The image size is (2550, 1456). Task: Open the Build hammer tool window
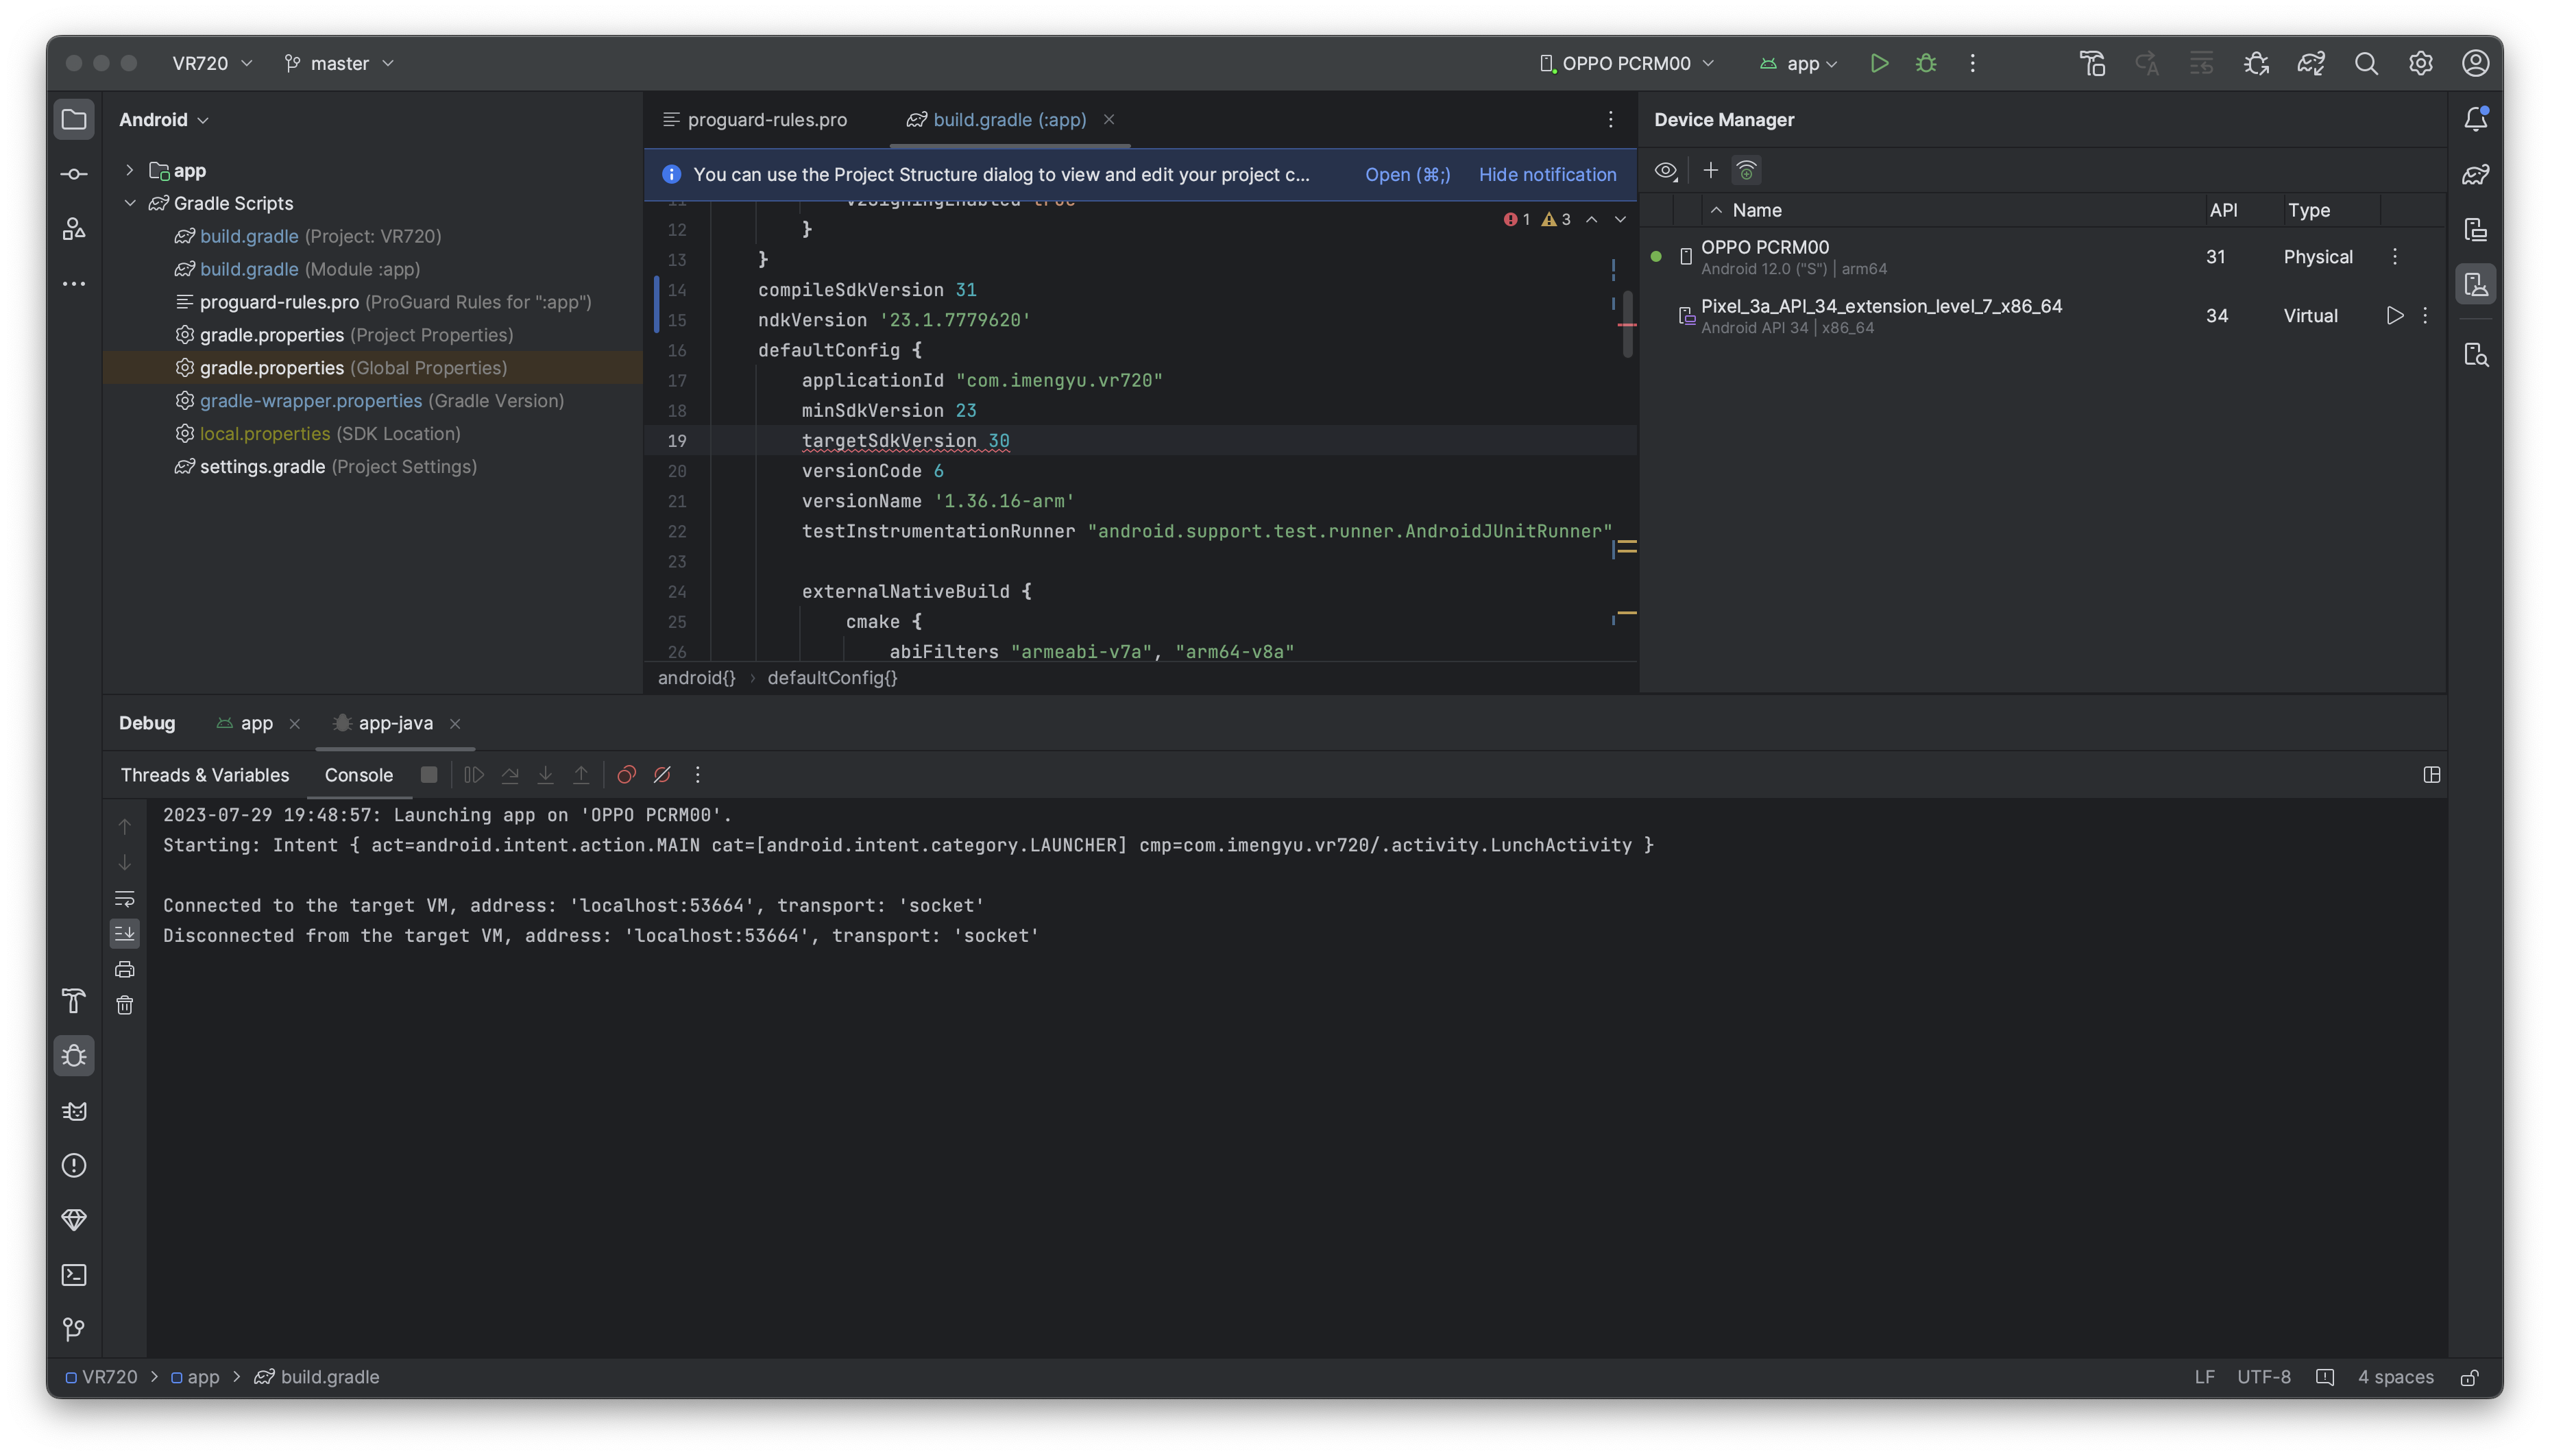pos(74,1001)
